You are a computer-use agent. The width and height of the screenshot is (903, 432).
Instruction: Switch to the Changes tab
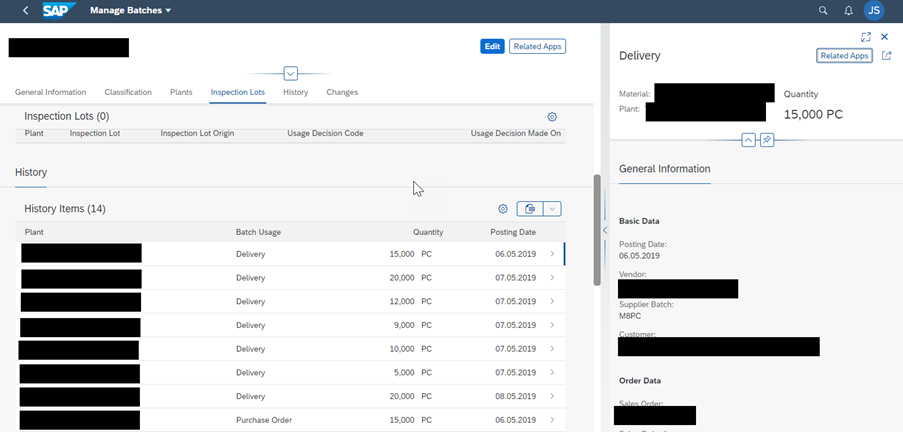tap(342, 92)
